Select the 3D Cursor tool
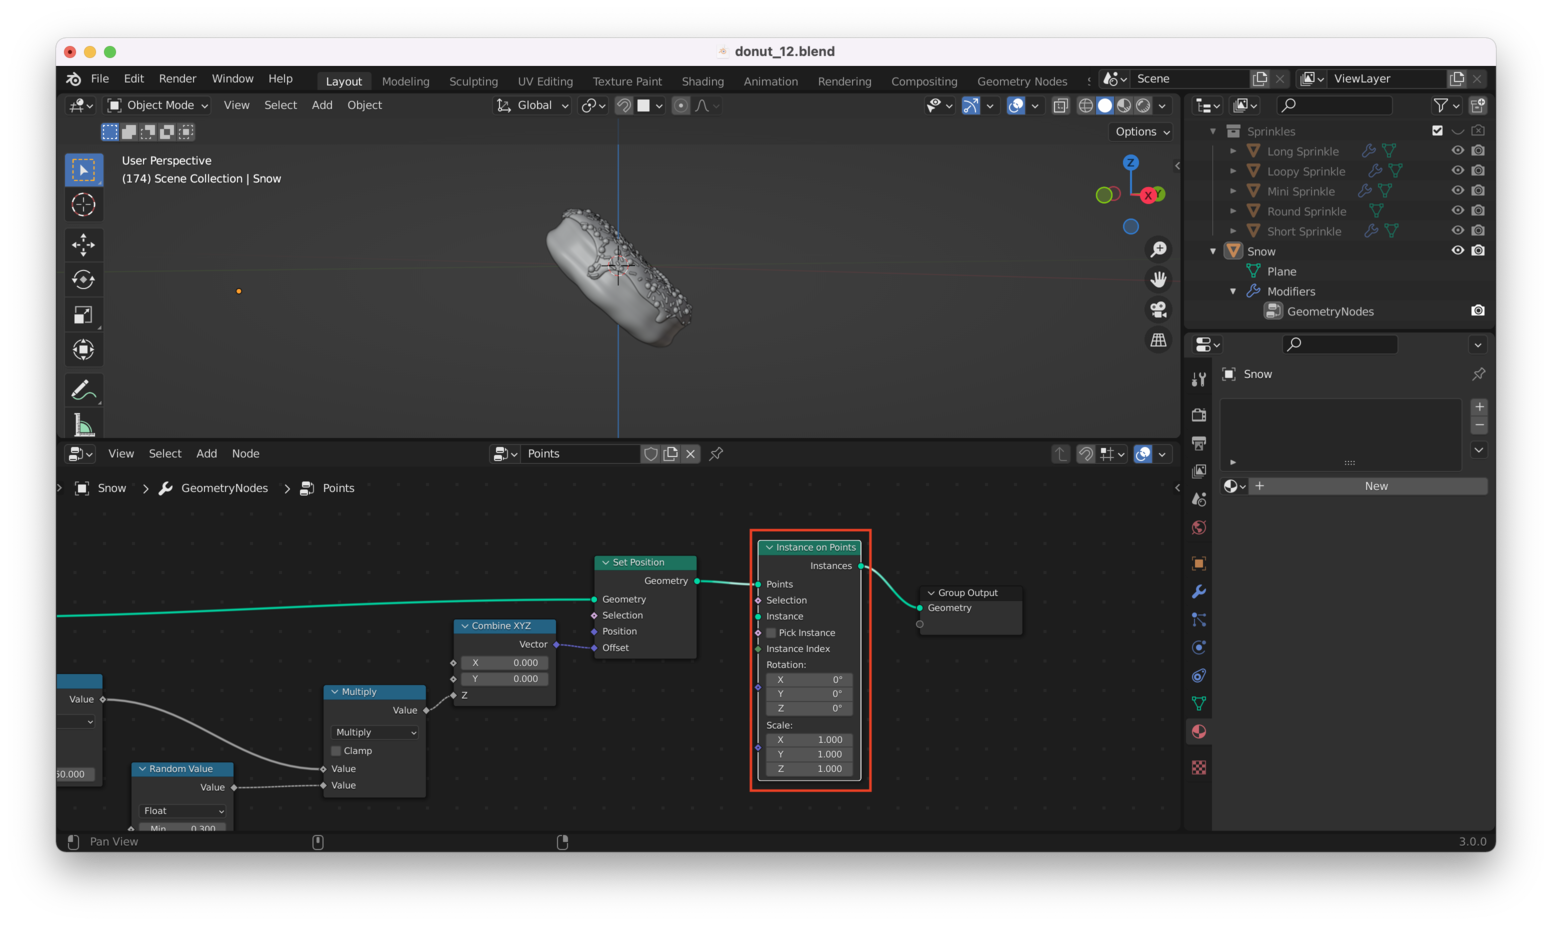1552x926 pixels. (83, 205)
